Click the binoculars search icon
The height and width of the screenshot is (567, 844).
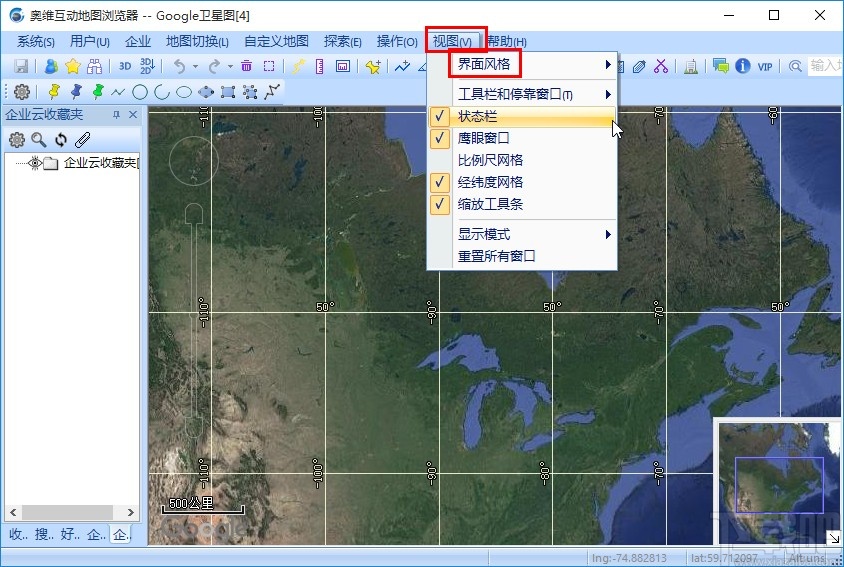[x=95, y=66]
